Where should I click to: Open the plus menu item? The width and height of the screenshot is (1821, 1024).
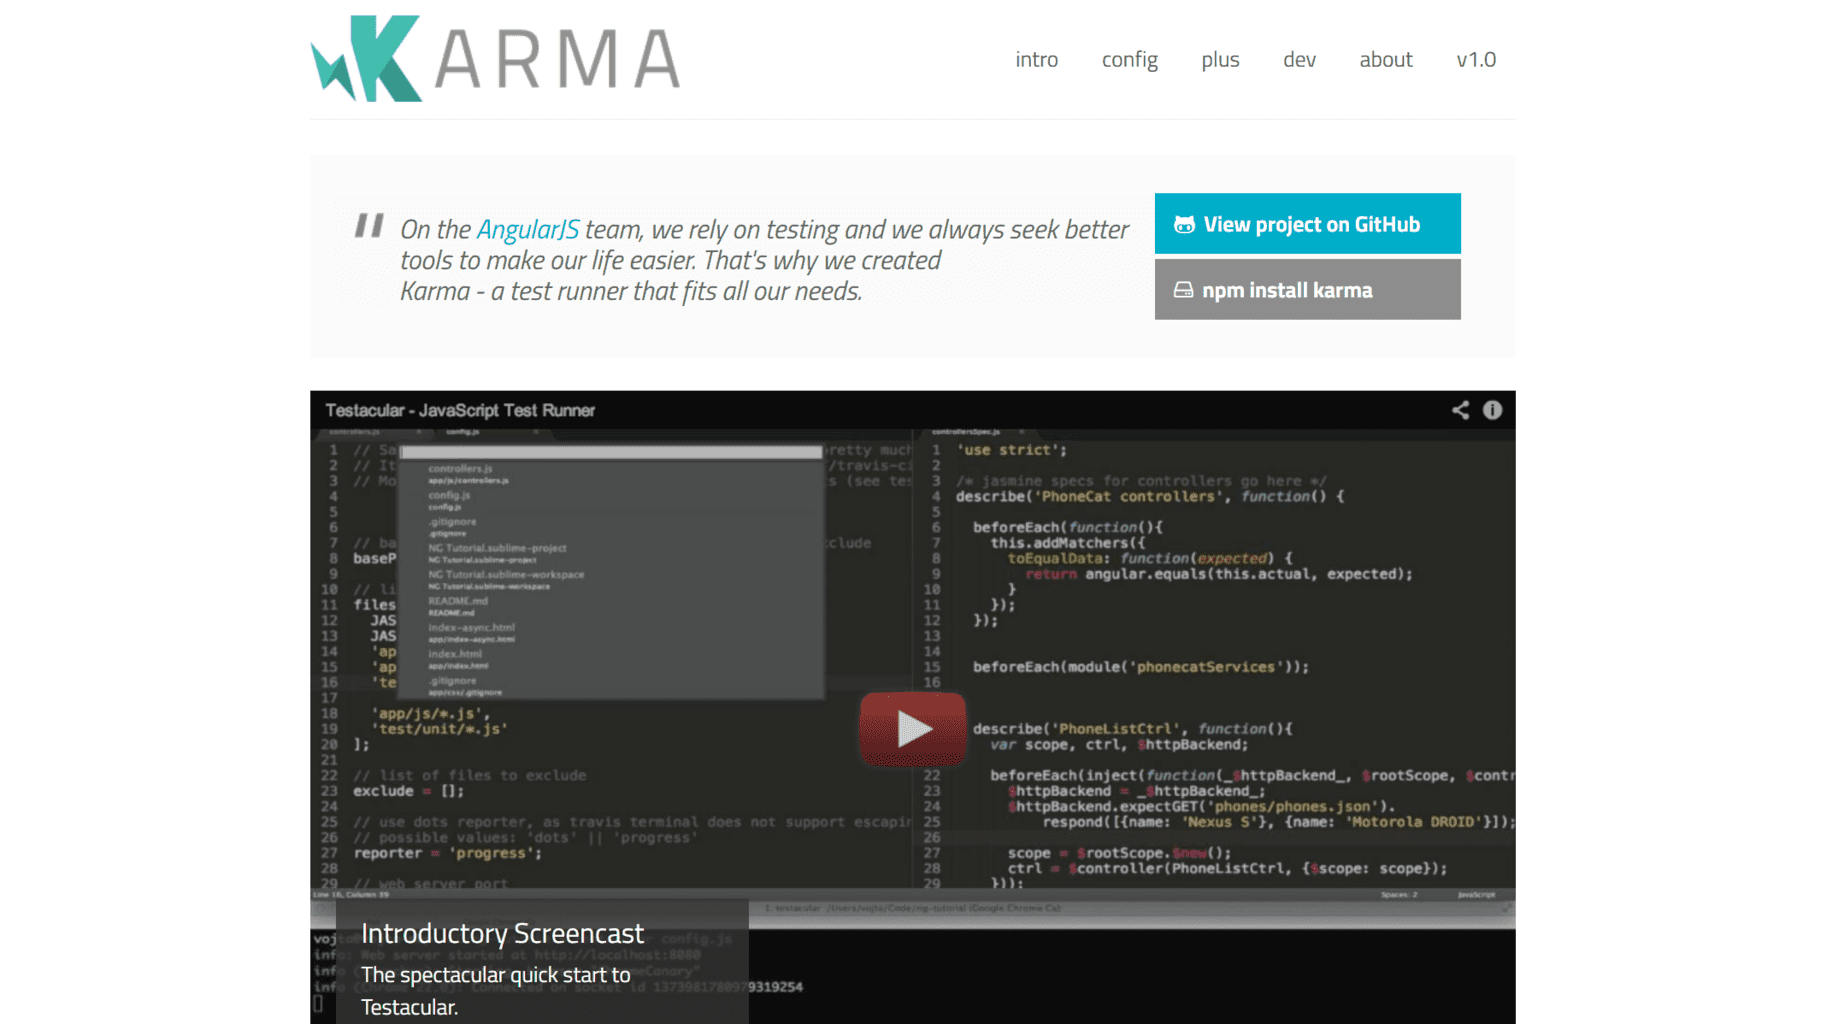tap(1220, 59)
